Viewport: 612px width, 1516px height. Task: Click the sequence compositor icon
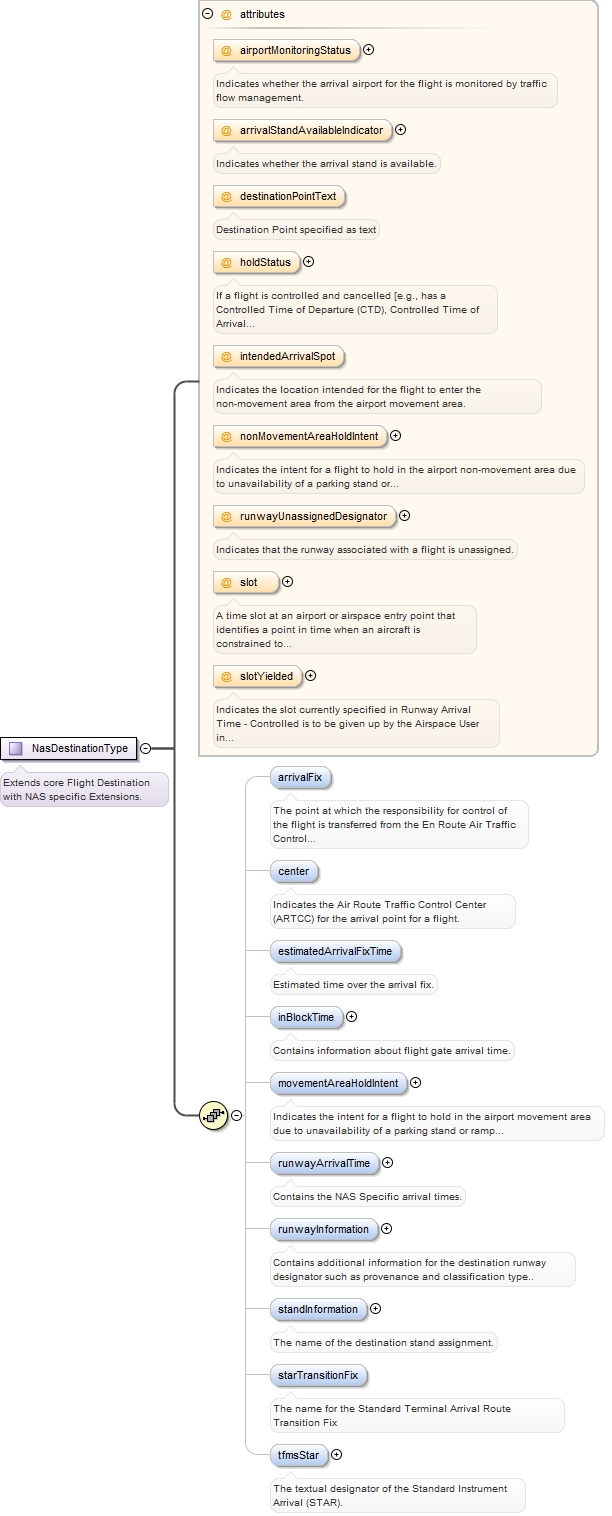coord(213,1115)
